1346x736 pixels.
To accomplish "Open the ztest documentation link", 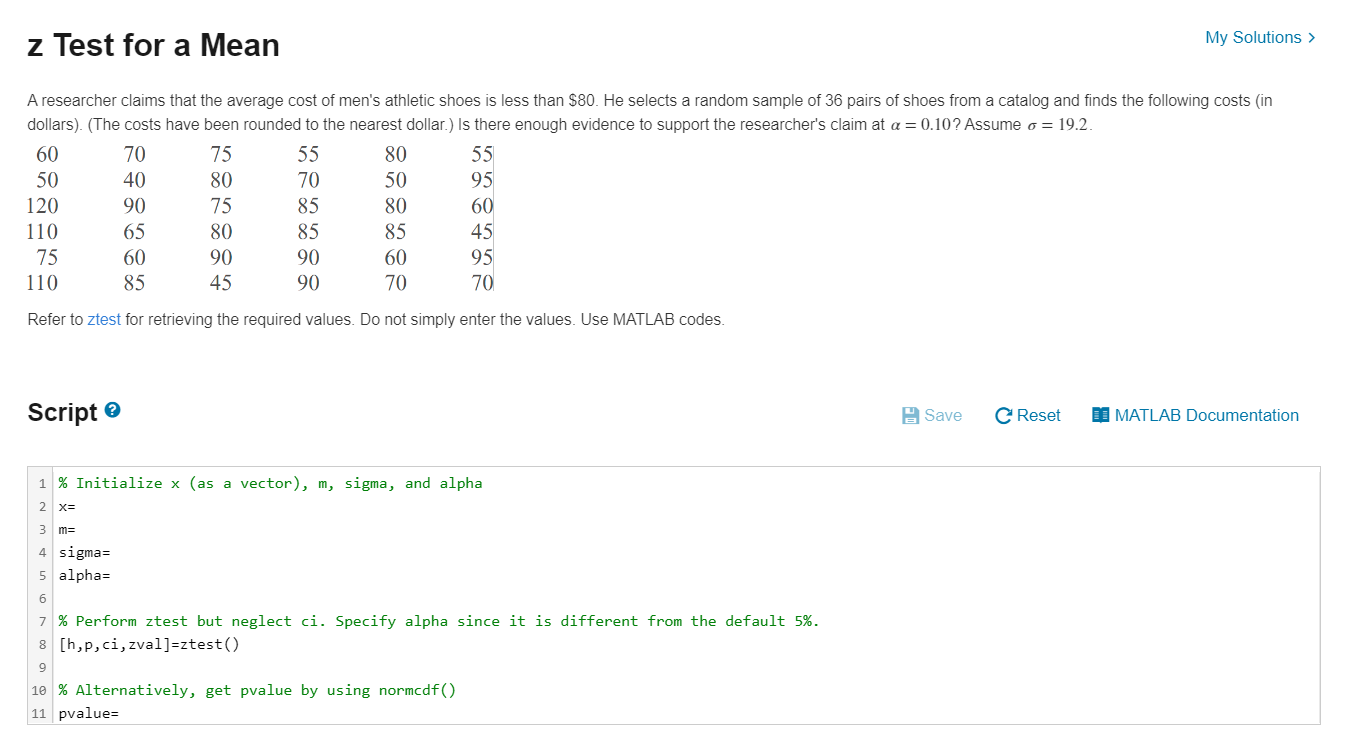I will point(104,320).
